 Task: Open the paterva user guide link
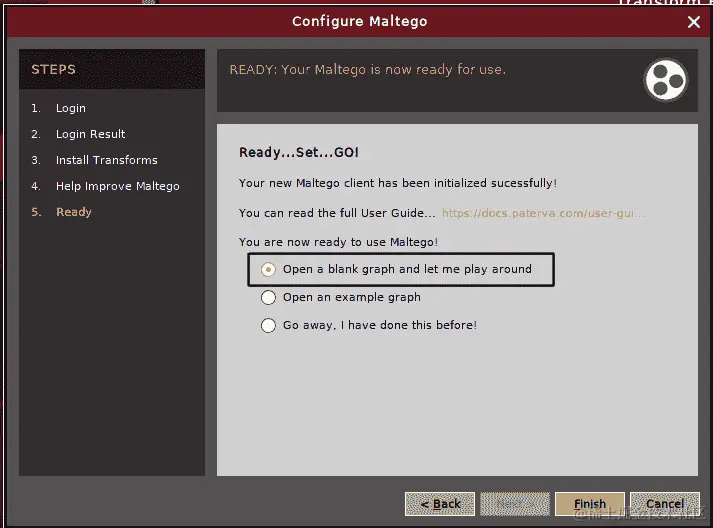click(543, 213)
